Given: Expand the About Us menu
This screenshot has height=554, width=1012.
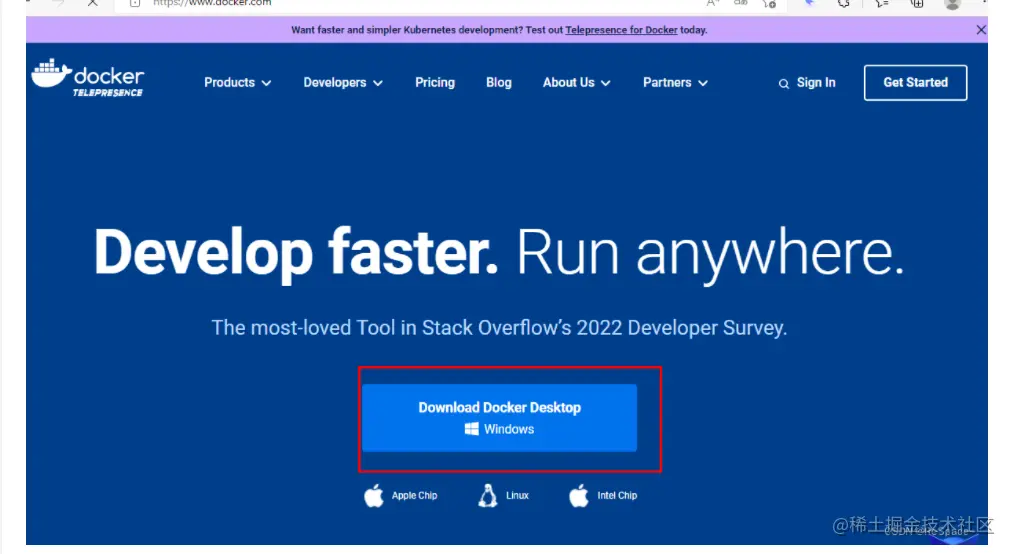Looking at the screenshot, I should (576, 83).
